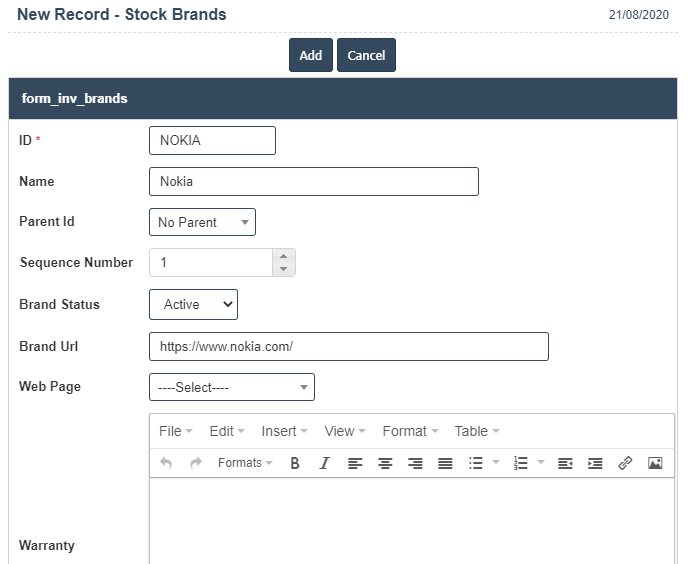
Task: Increment the Sequence Number with up arrow
Action: [x=283, y=256]
